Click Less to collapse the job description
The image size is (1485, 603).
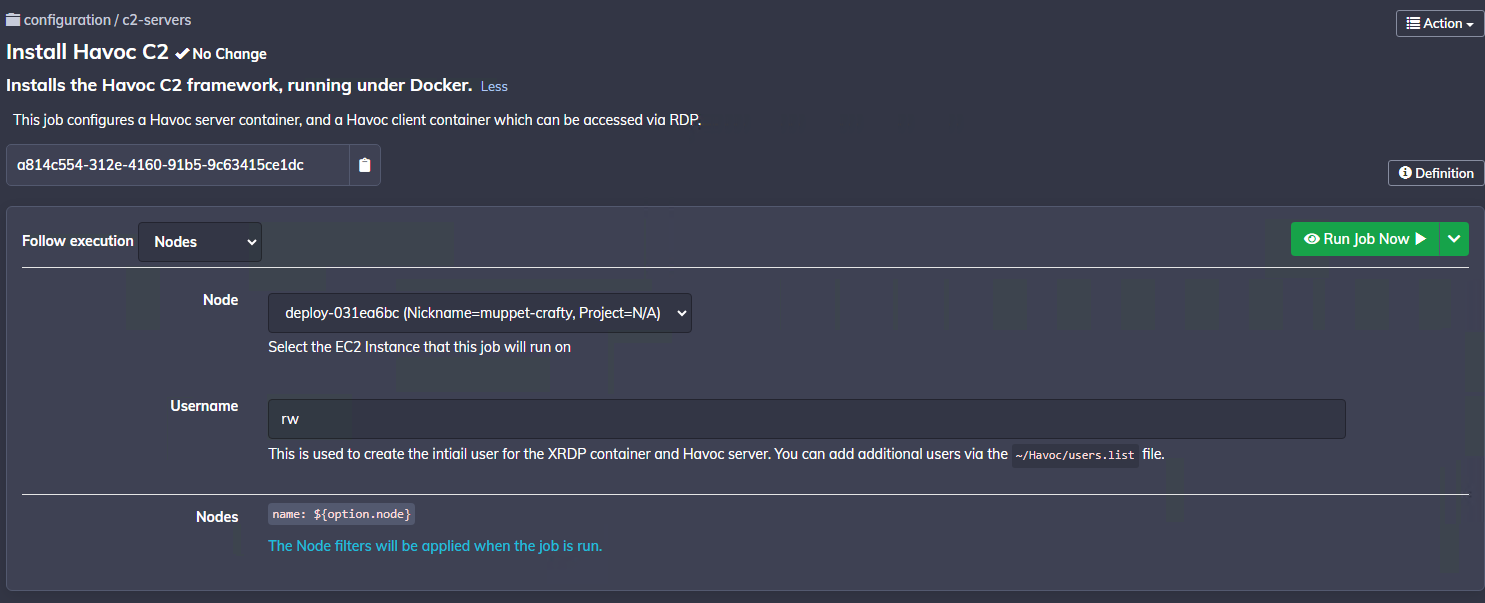coord(494,86)
